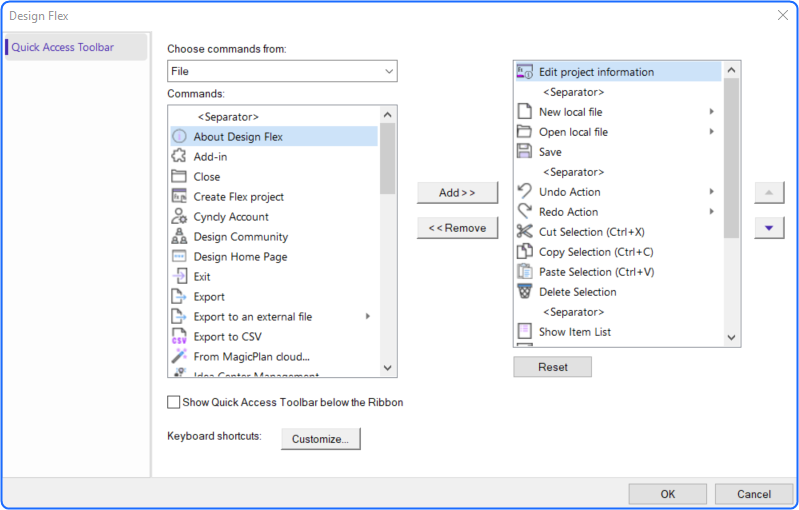Click the Edit project information icon
Viewport: 799px width, 510px height.
[525, 72]
